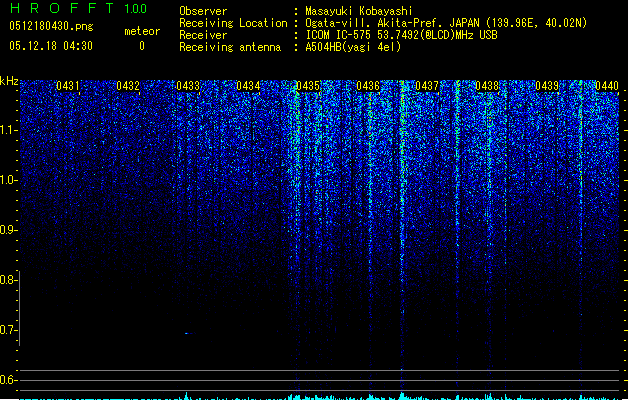The image size is (629, 400).
Task: Click the 0.7 kHz frequency tick label
Action: point(8,330)
